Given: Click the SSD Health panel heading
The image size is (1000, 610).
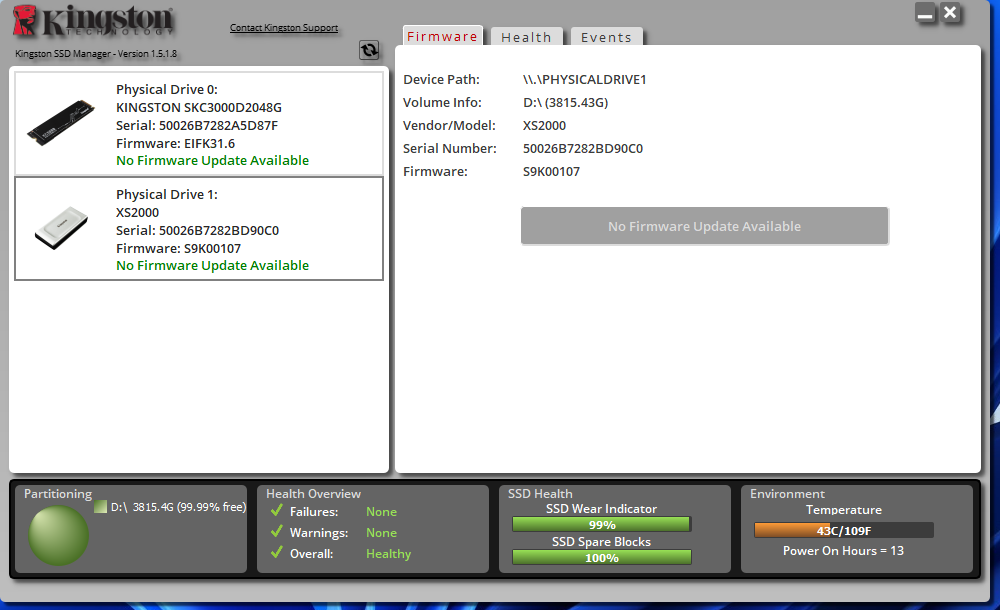Looking at the screenshot, I should tap(540, 493).
